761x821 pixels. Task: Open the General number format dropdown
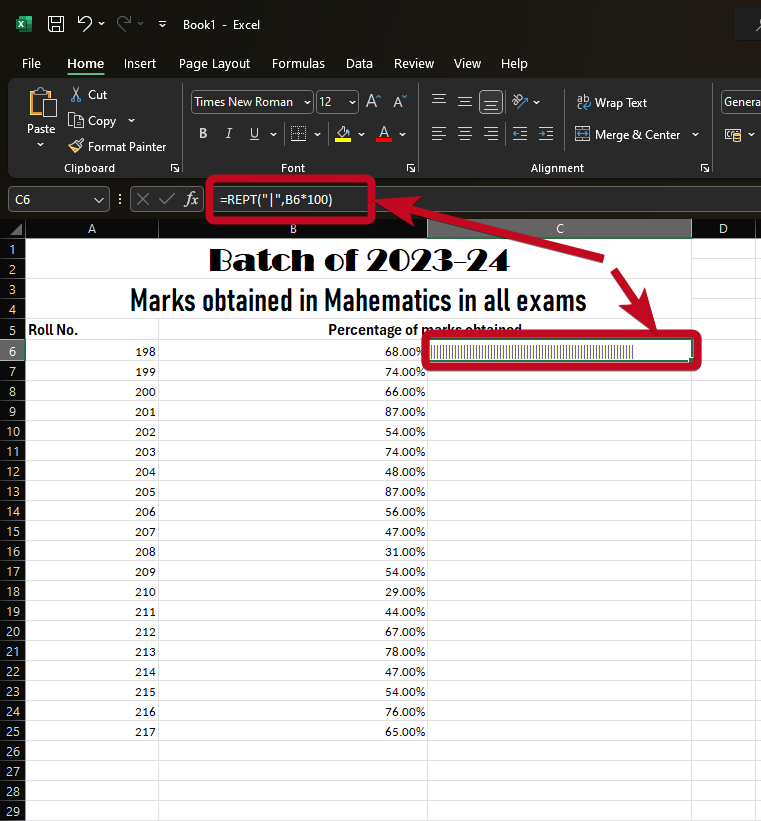(741, 102)
